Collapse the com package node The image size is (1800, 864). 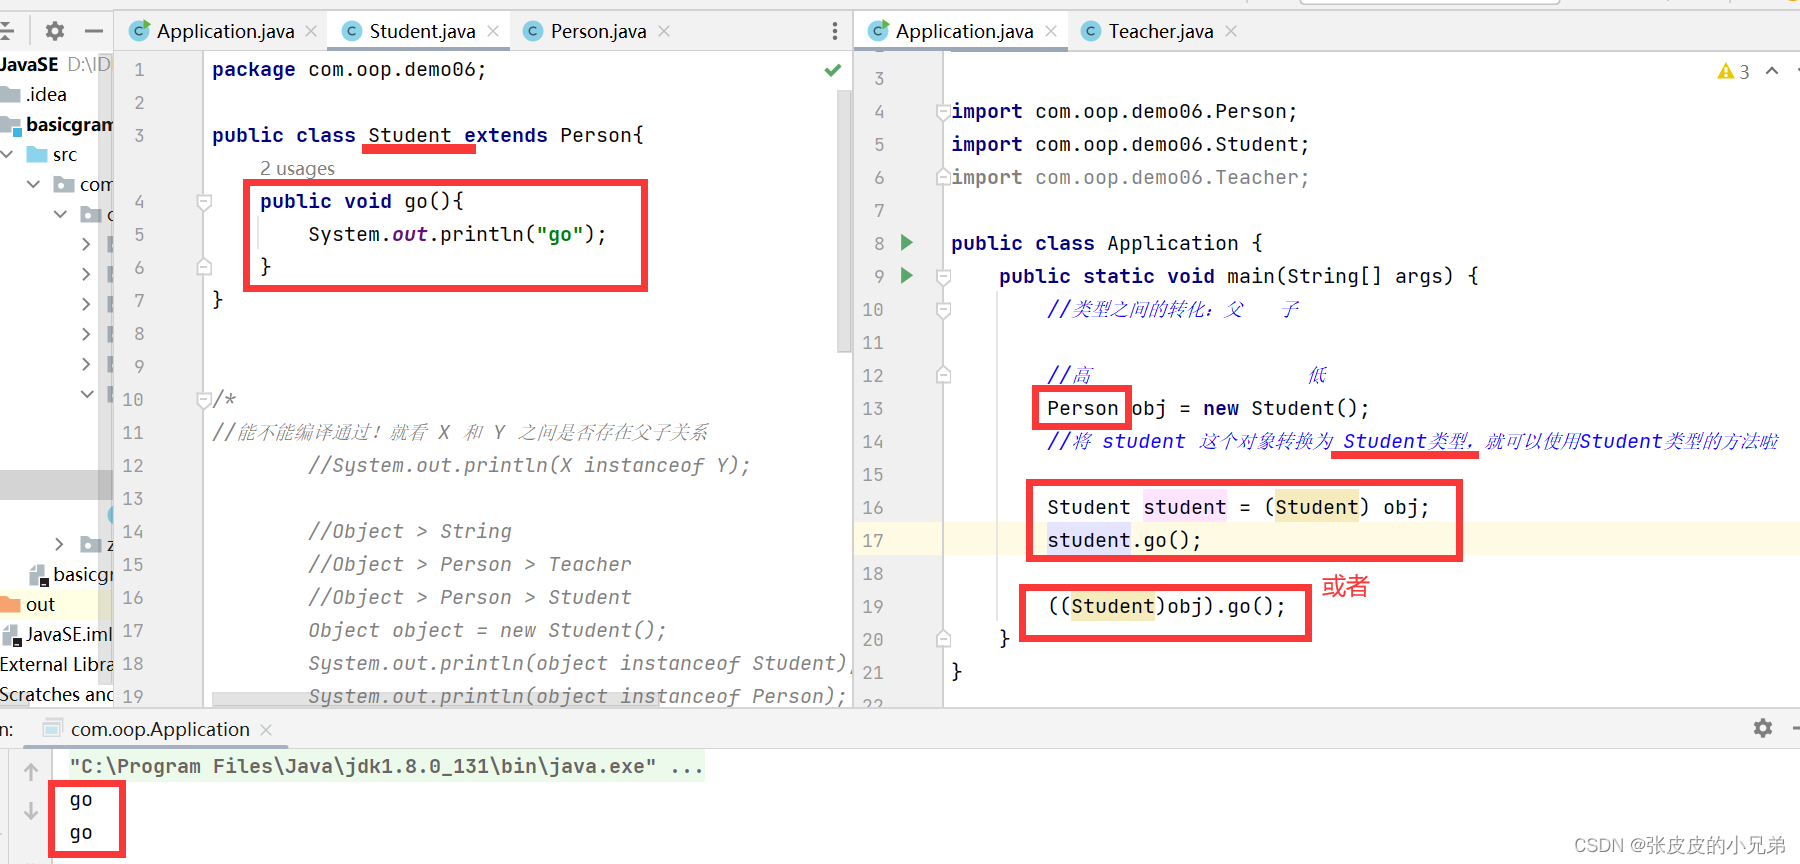33,184
